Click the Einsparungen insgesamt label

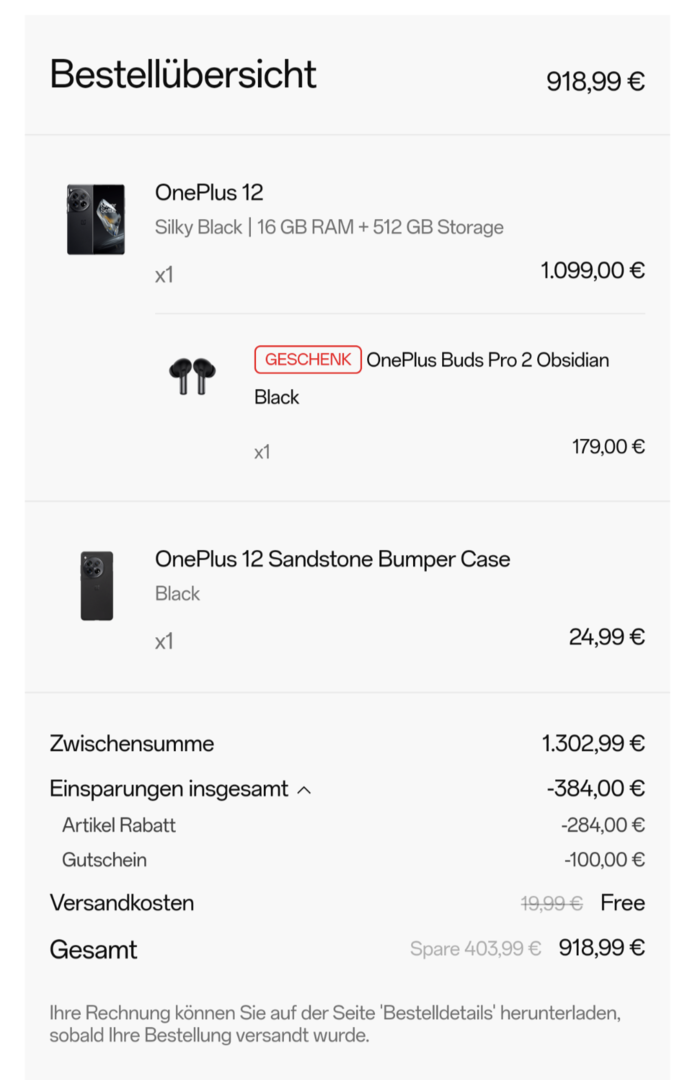(169, 789)
